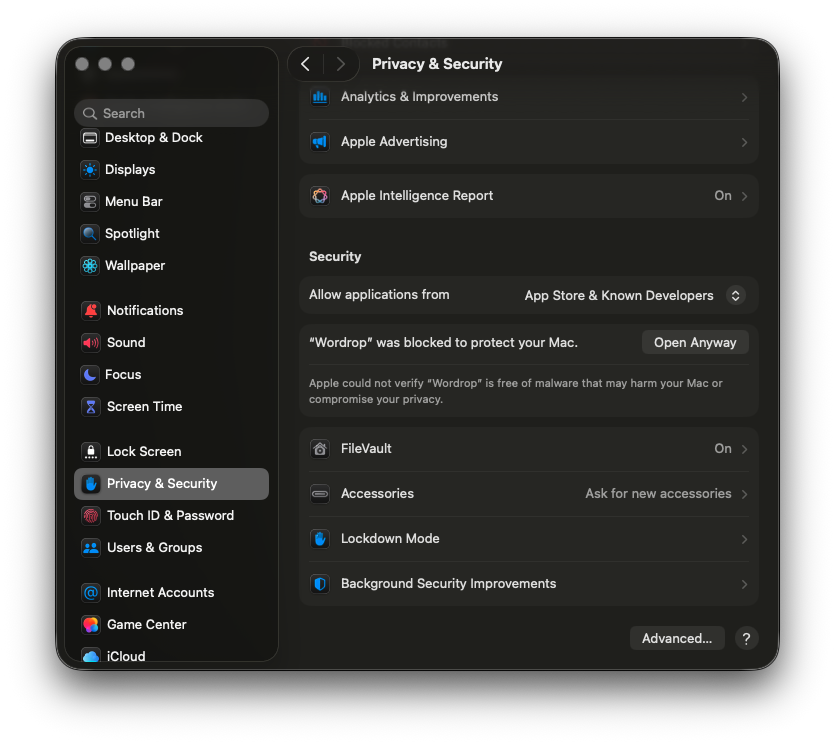The width and height of the screenshot is (835, 744).
Task: Expand Analytics & Improvements chevron
Action: pyautogui.click(x=744, y=97)
